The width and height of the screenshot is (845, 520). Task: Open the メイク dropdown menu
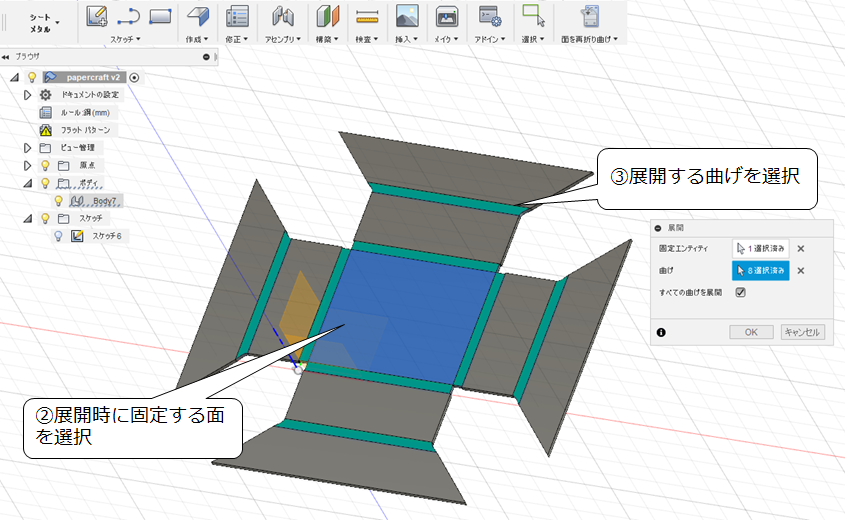click(446, 39)
